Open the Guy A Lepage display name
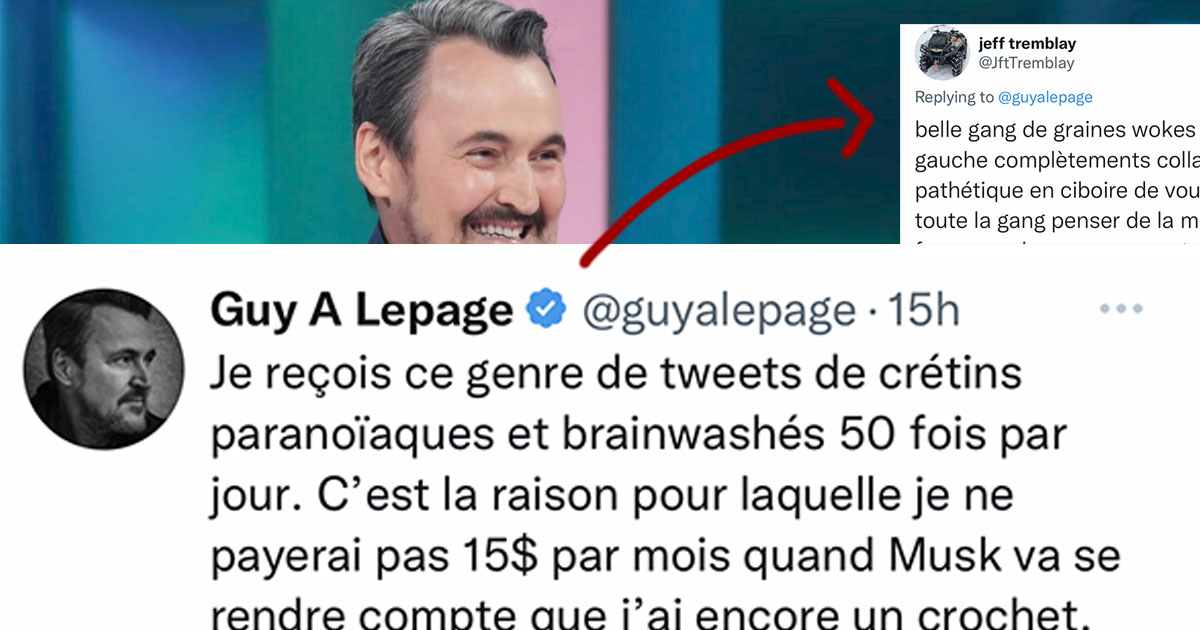Viewport: 1200px width, 630px height. pos(361,312)
